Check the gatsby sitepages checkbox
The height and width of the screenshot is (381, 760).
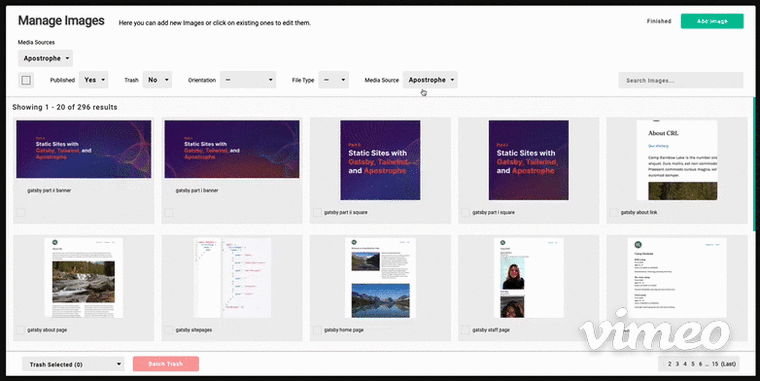tap(169, 330)
